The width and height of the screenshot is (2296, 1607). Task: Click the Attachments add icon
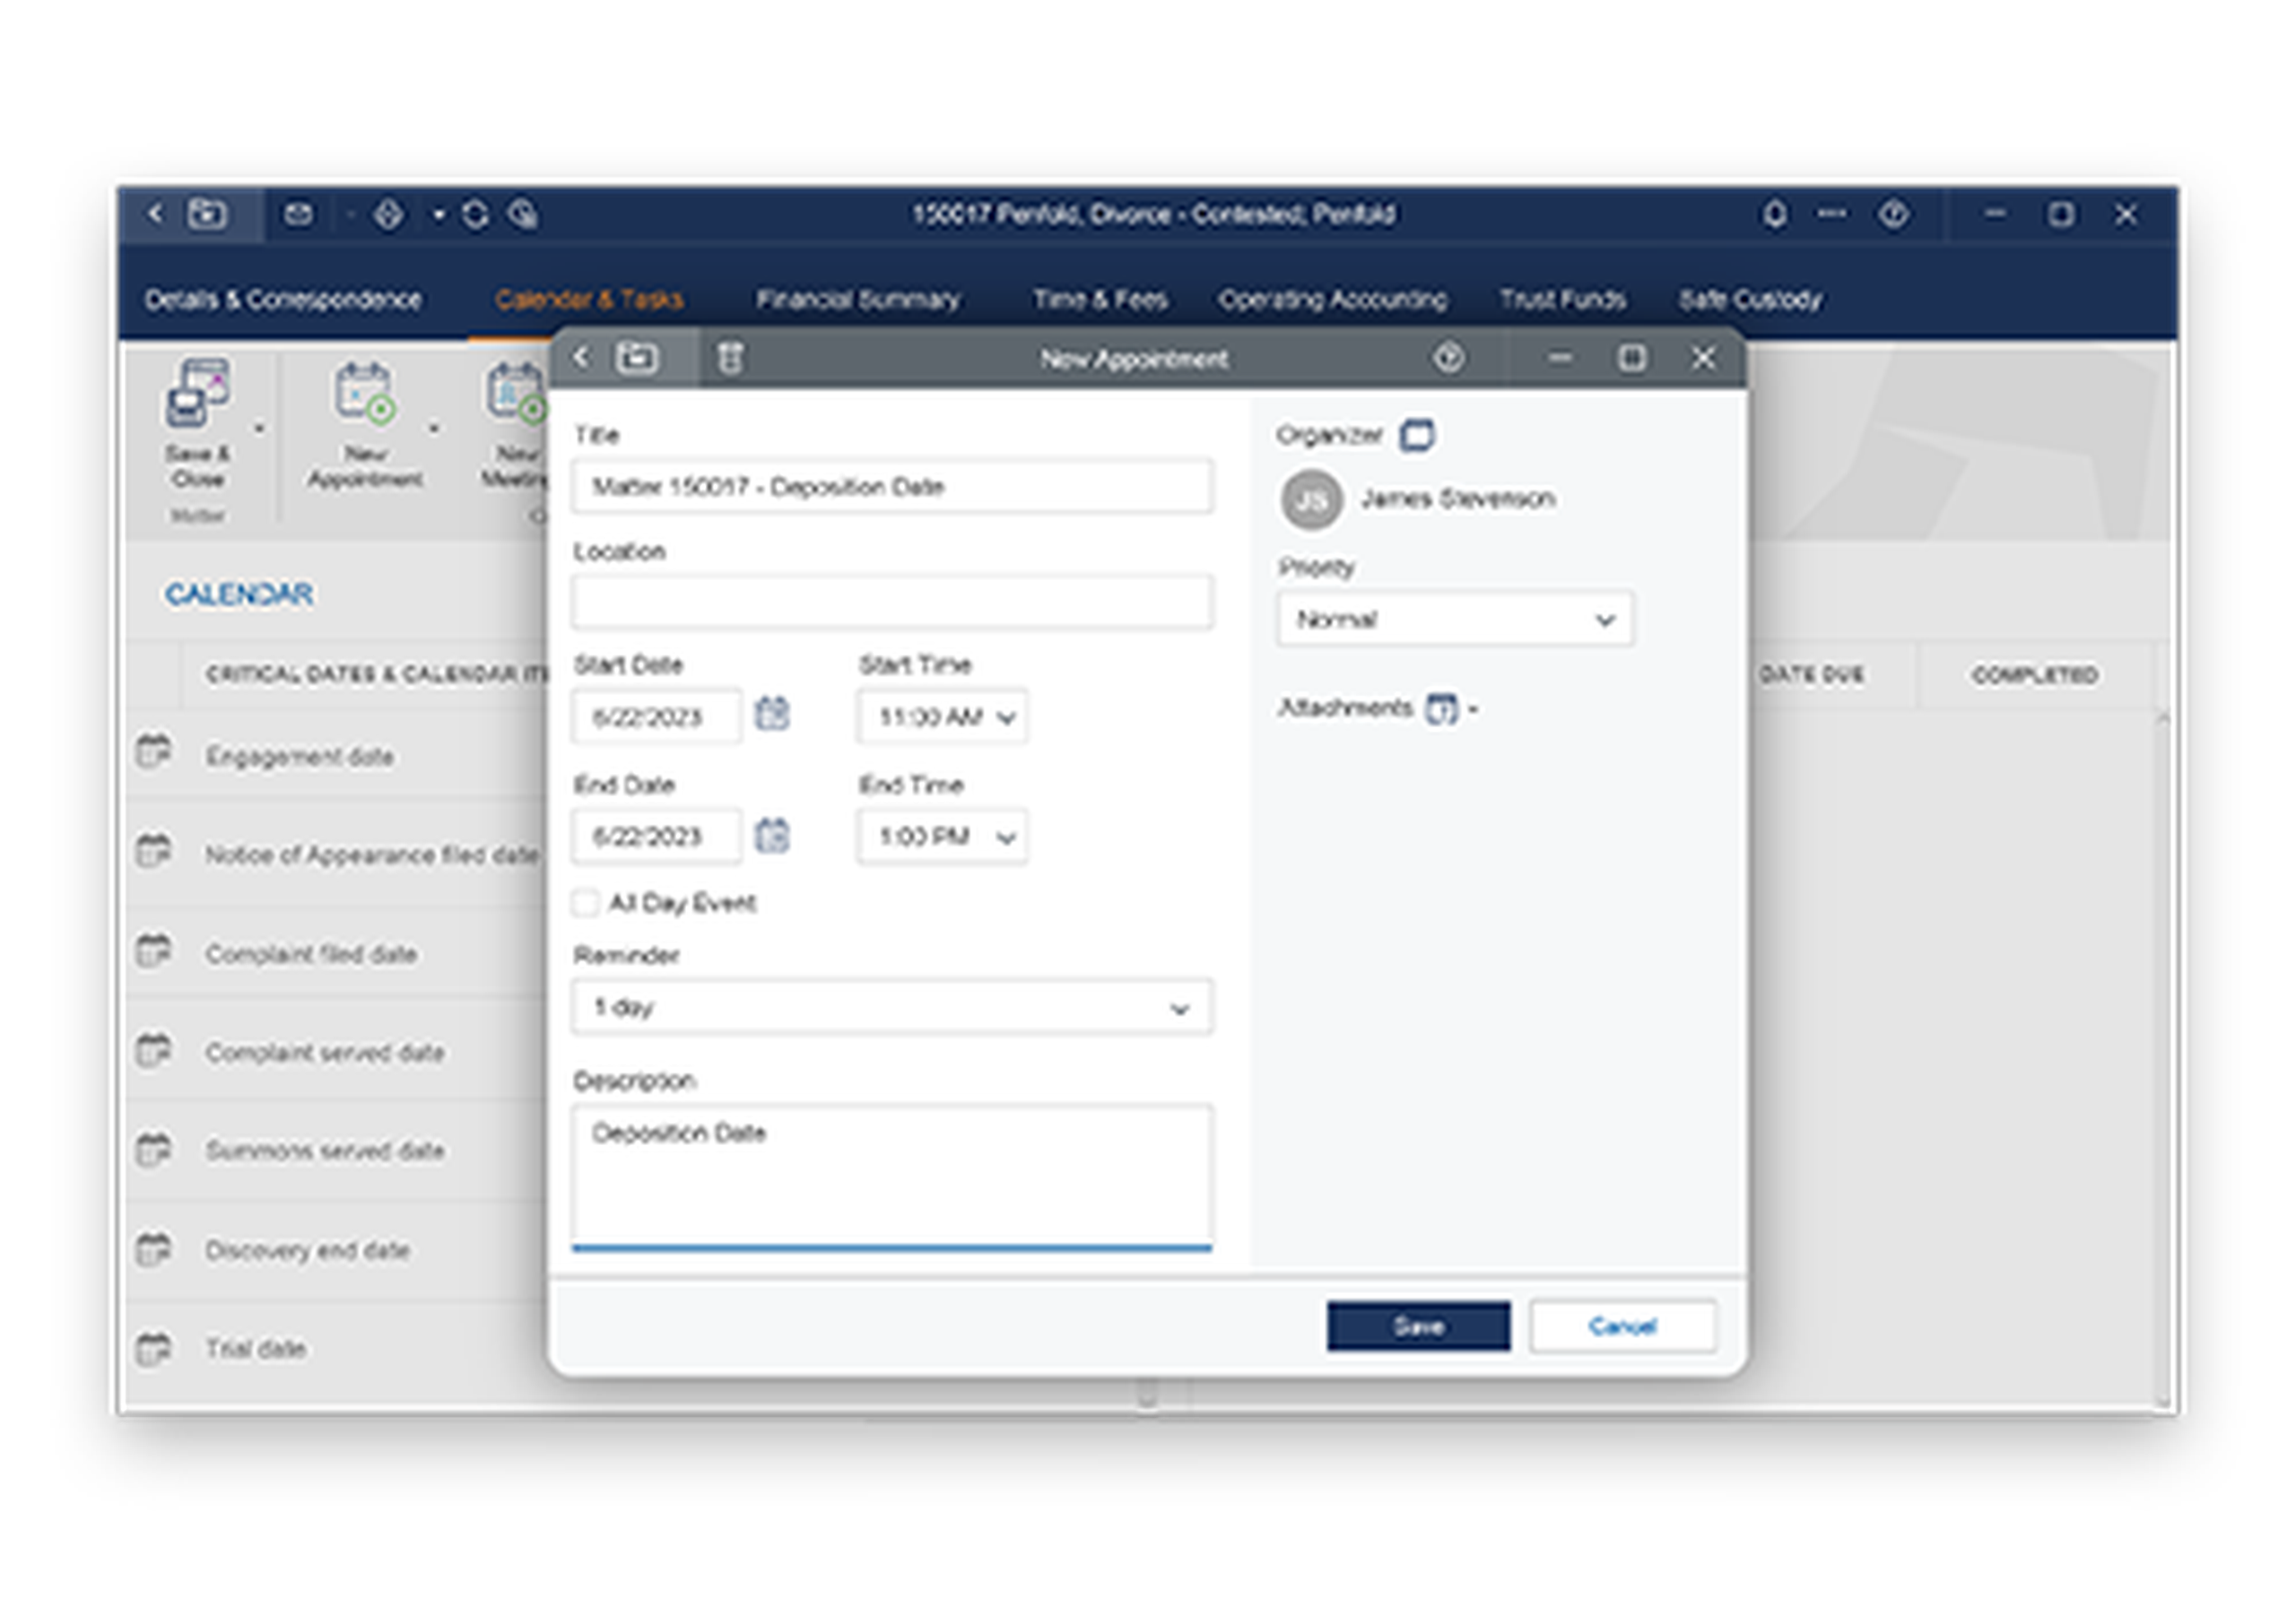1441,708
